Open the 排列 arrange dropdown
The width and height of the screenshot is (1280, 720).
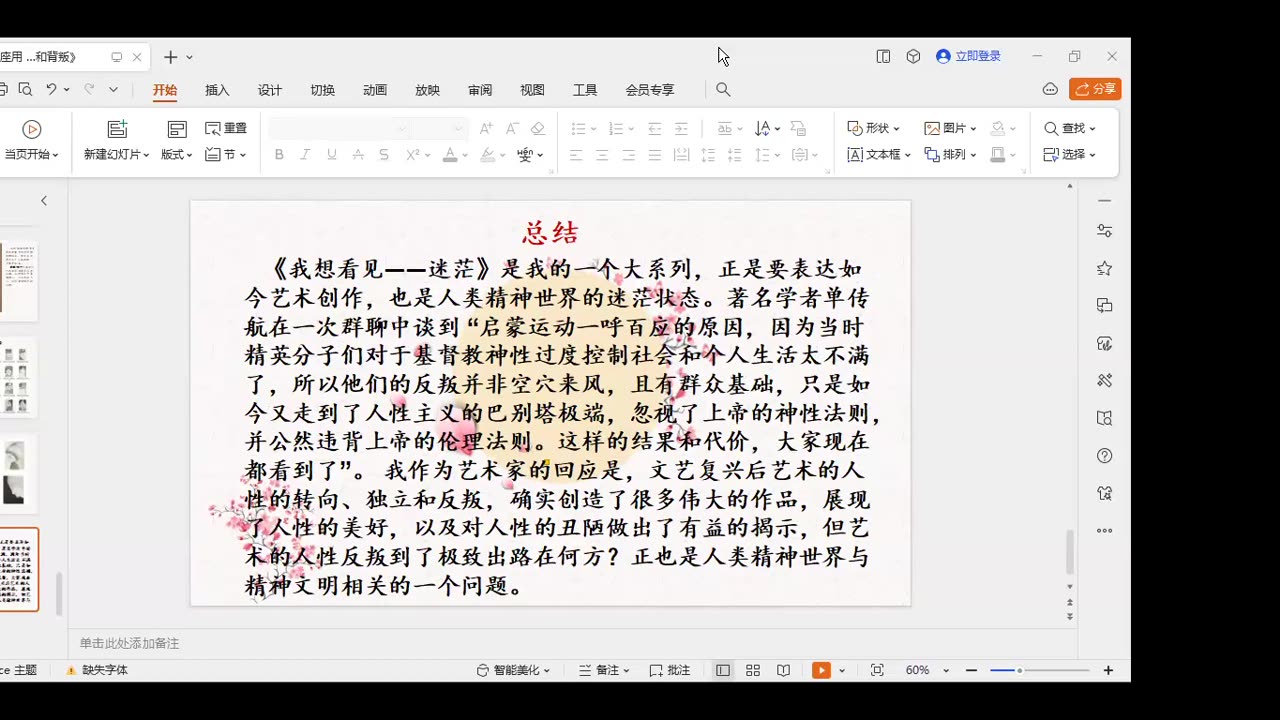pyautogui.click(x=950, y=155)
